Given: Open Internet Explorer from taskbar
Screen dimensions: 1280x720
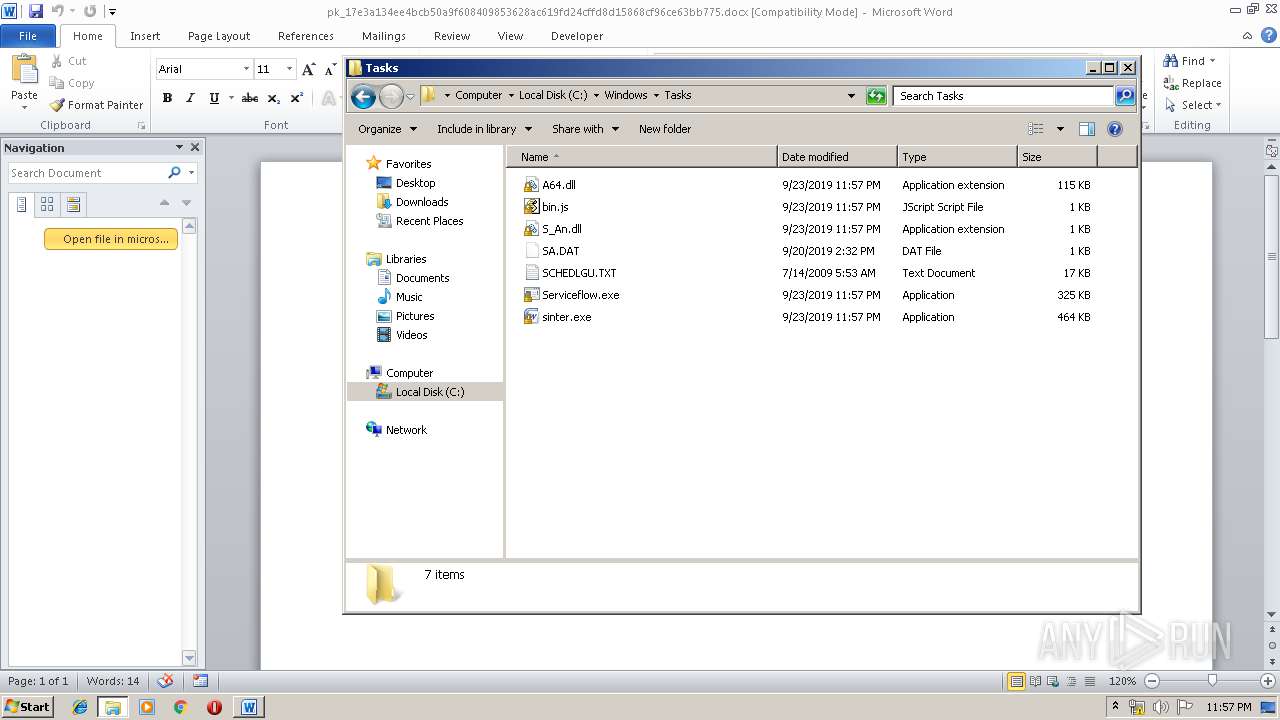Looking at the screenshot, I should (80, 706).
